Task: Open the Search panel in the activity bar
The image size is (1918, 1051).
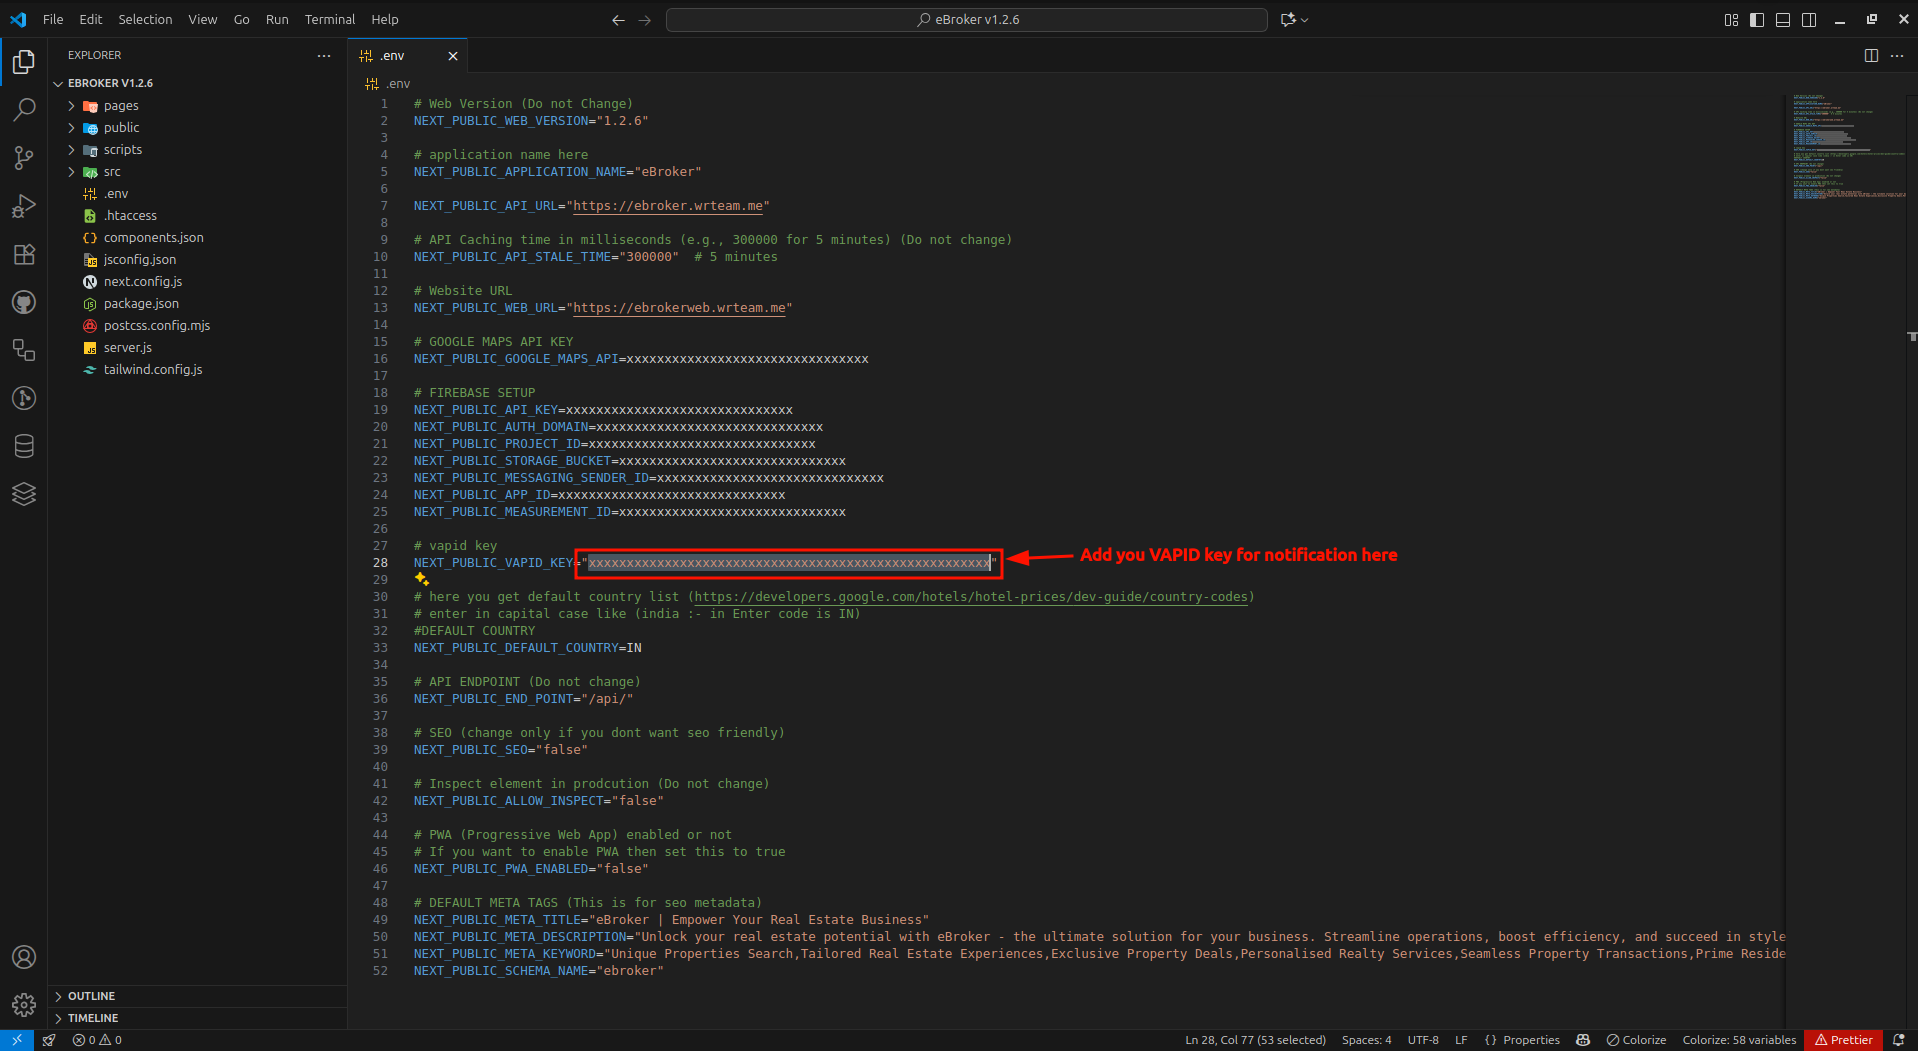Action: point(24,109)
